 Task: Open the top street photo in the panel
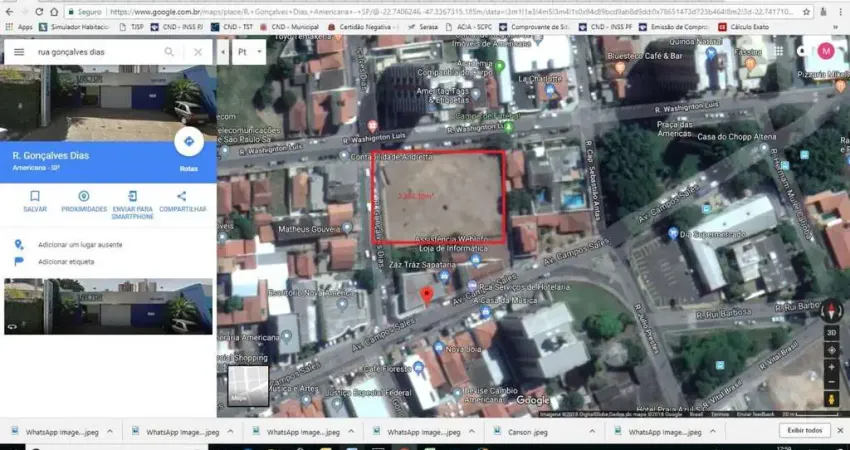point(108,103)
